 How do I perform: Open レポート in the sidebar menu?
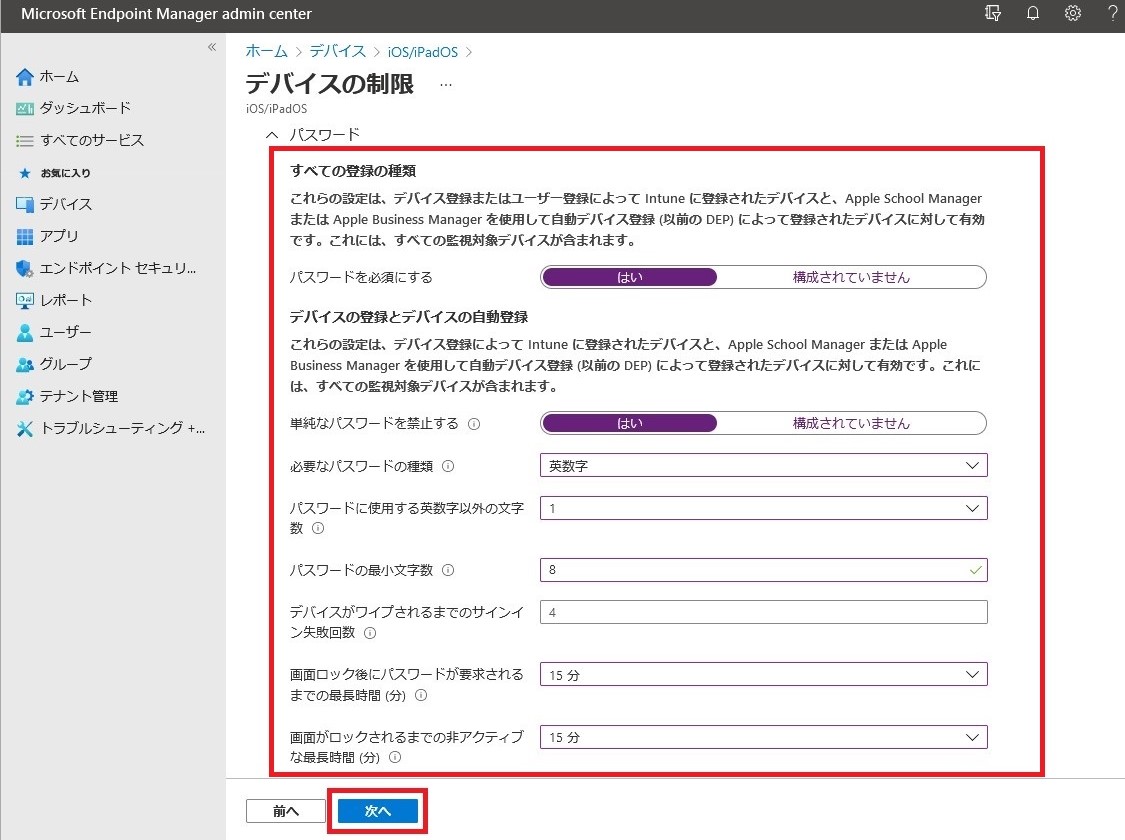point(66,301)
